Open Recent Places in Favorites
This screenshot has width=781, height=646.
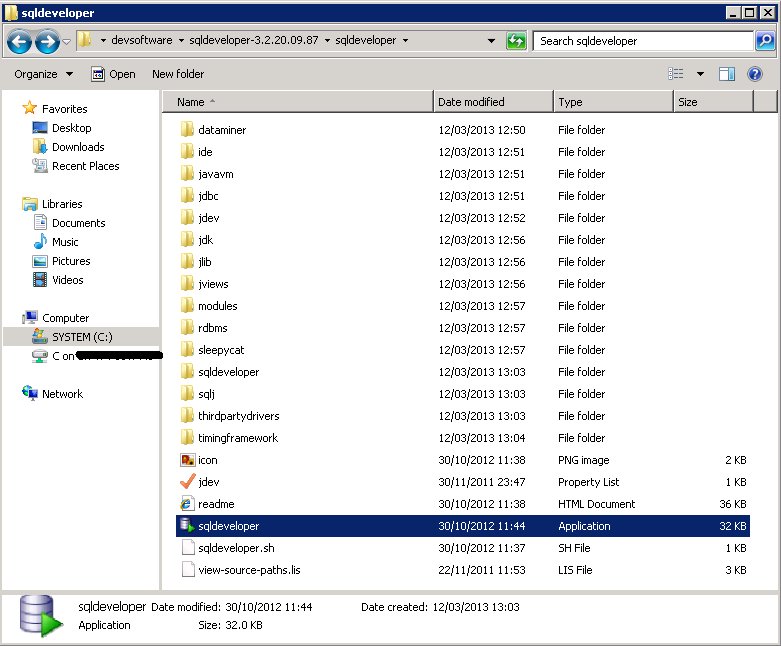coord(86,166)
